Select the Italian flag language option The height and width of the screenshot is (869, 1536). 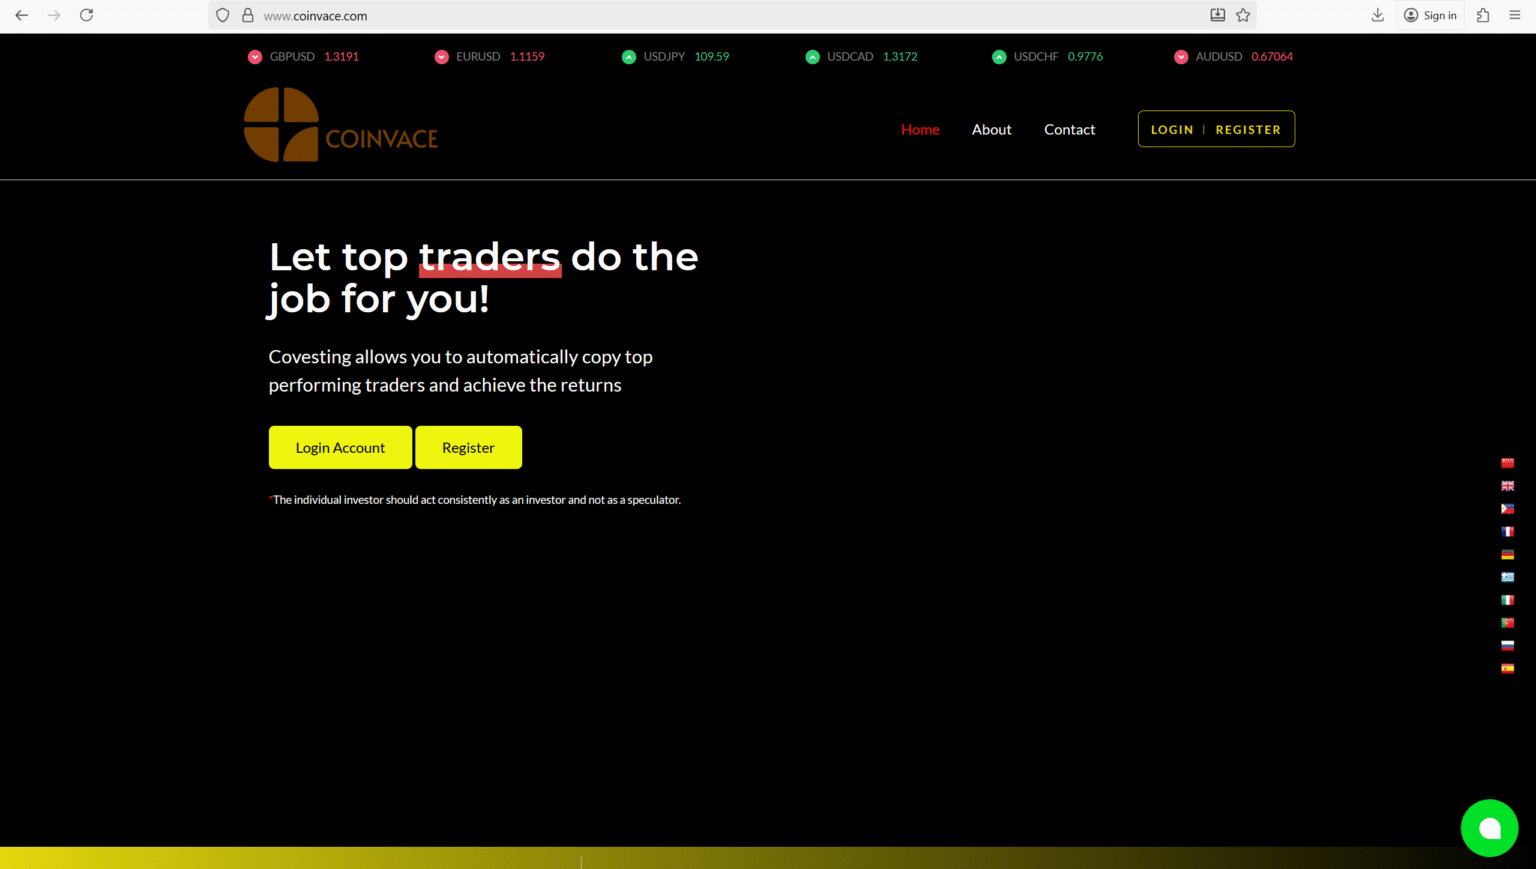point(1507,600)
